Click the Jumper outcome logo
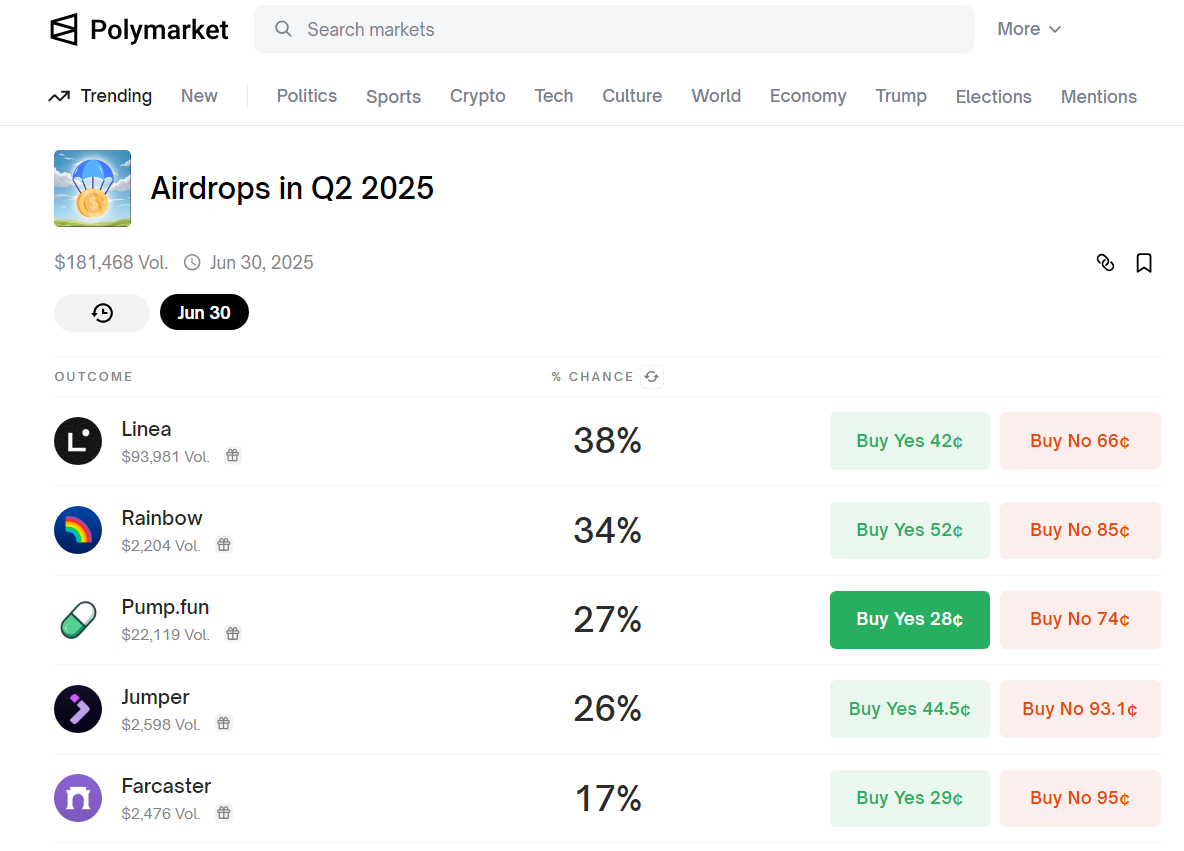The width and height of the screenshot is (1184, 851). point(78,709)
